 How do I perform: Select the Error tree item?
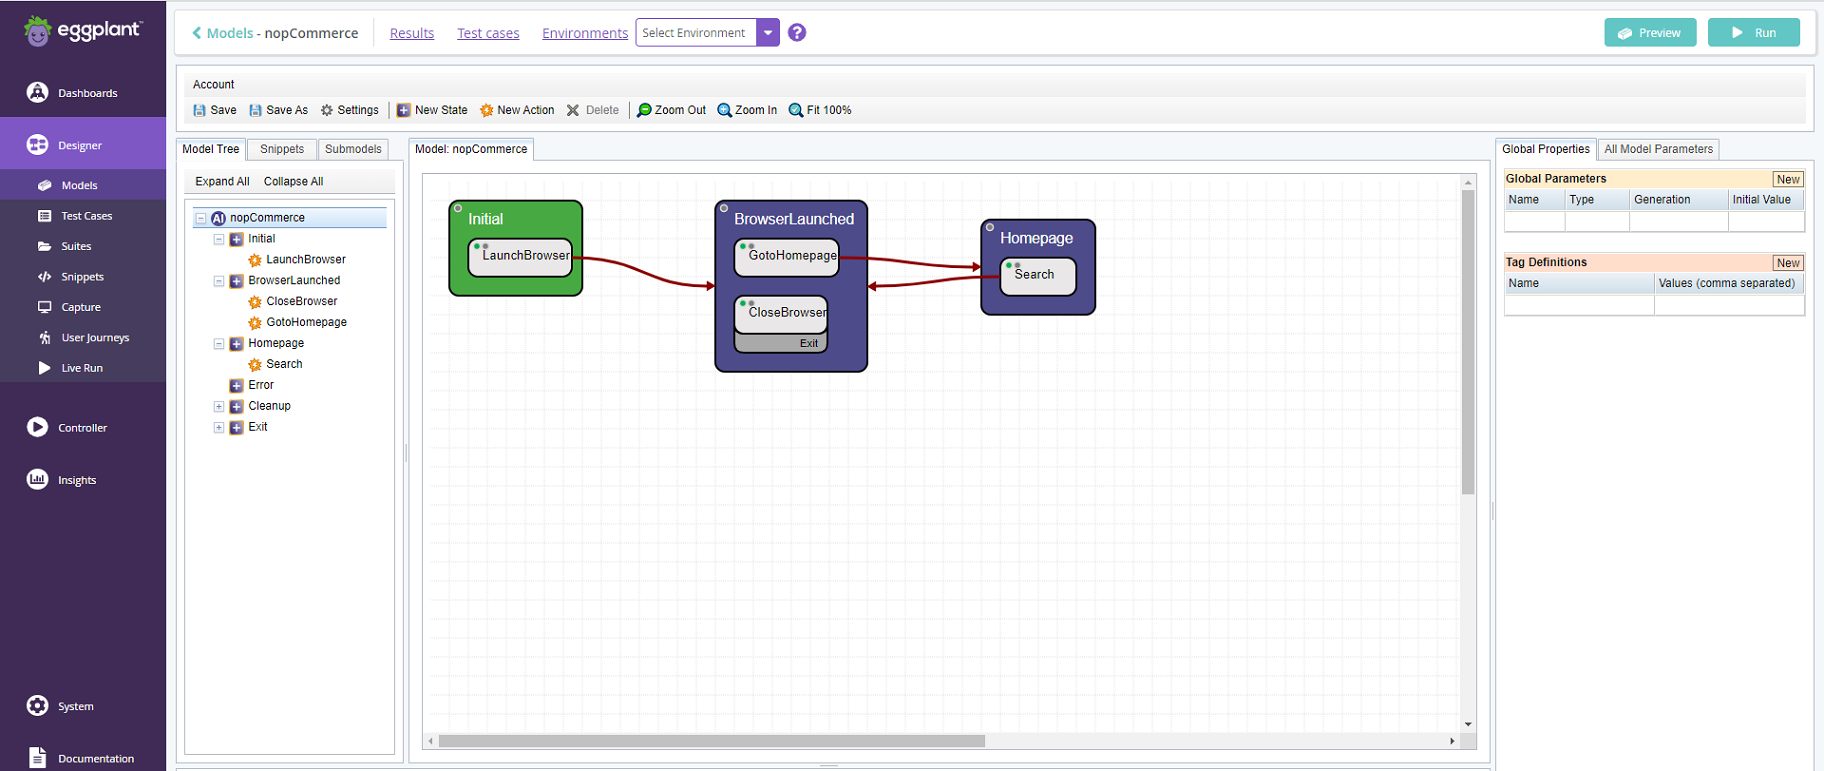tap(252, 385)
